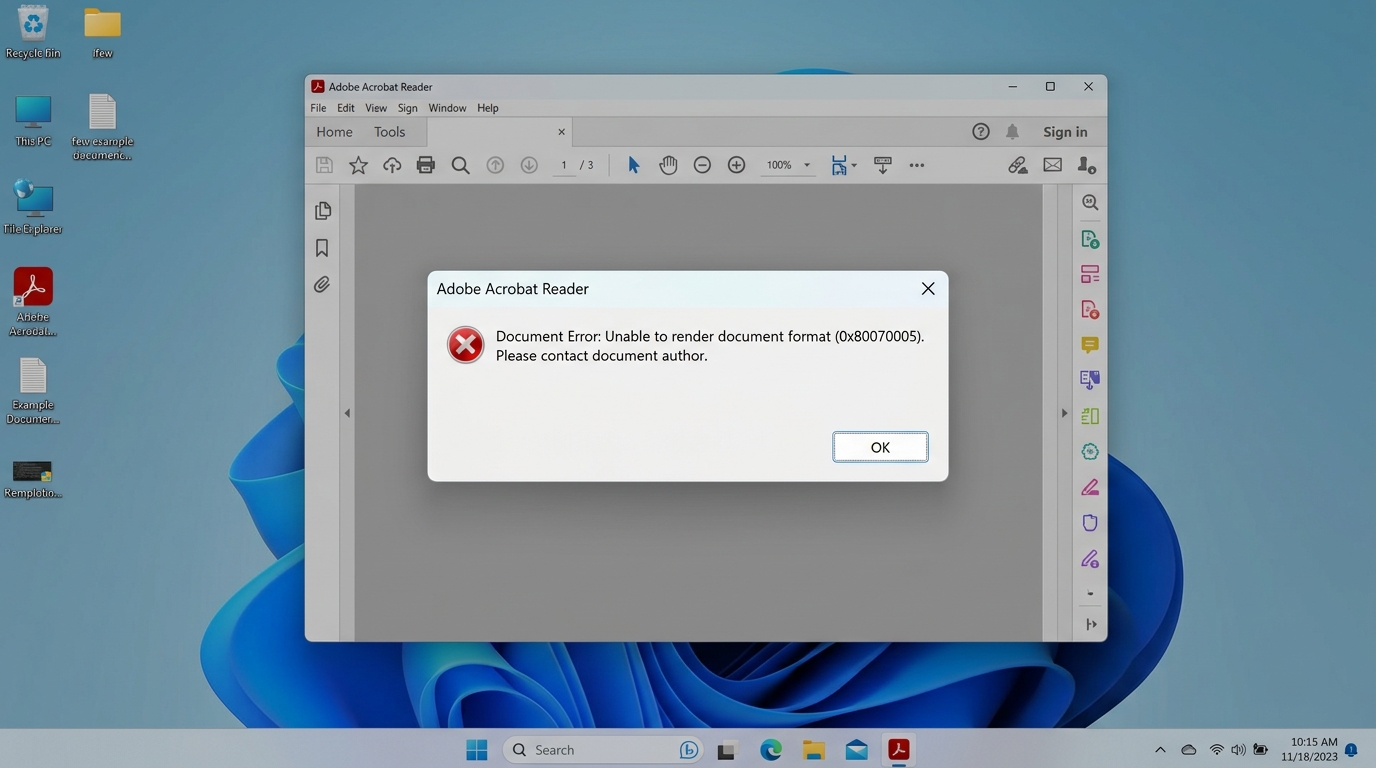Screen dimensions: 1376x768
Task: Open the attachments paperclip panel
Action: pyautogui.click(x=322, y=285)
